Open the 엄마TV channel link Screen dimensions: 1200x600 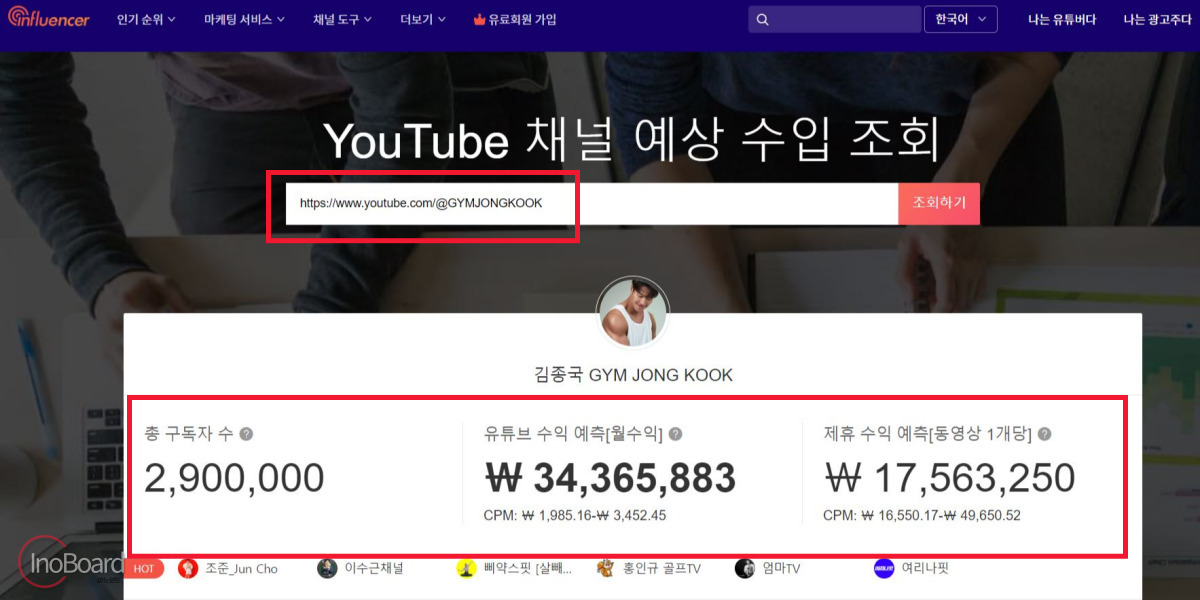[x=781, y=569]
